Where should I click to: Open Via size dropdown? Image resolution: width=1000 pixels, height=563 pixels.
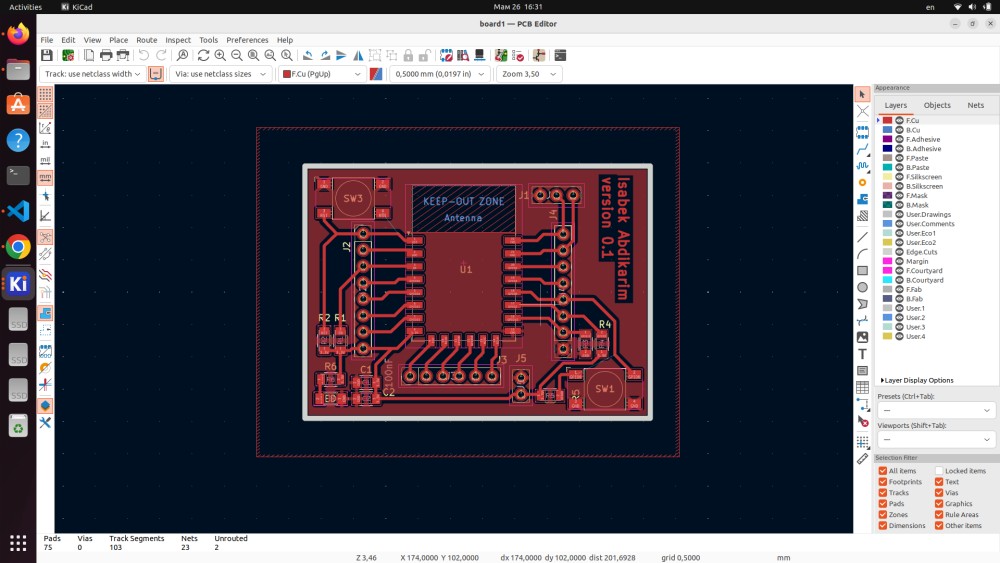[x=221, y=74]
